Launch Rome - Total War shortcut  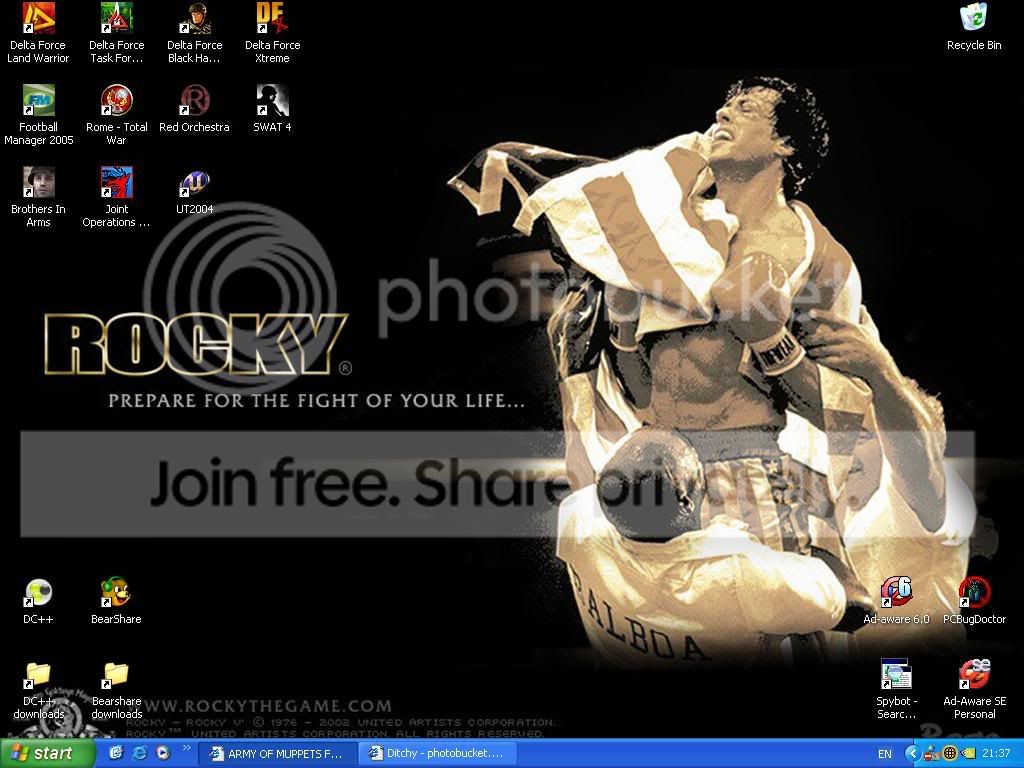(116, 116)
